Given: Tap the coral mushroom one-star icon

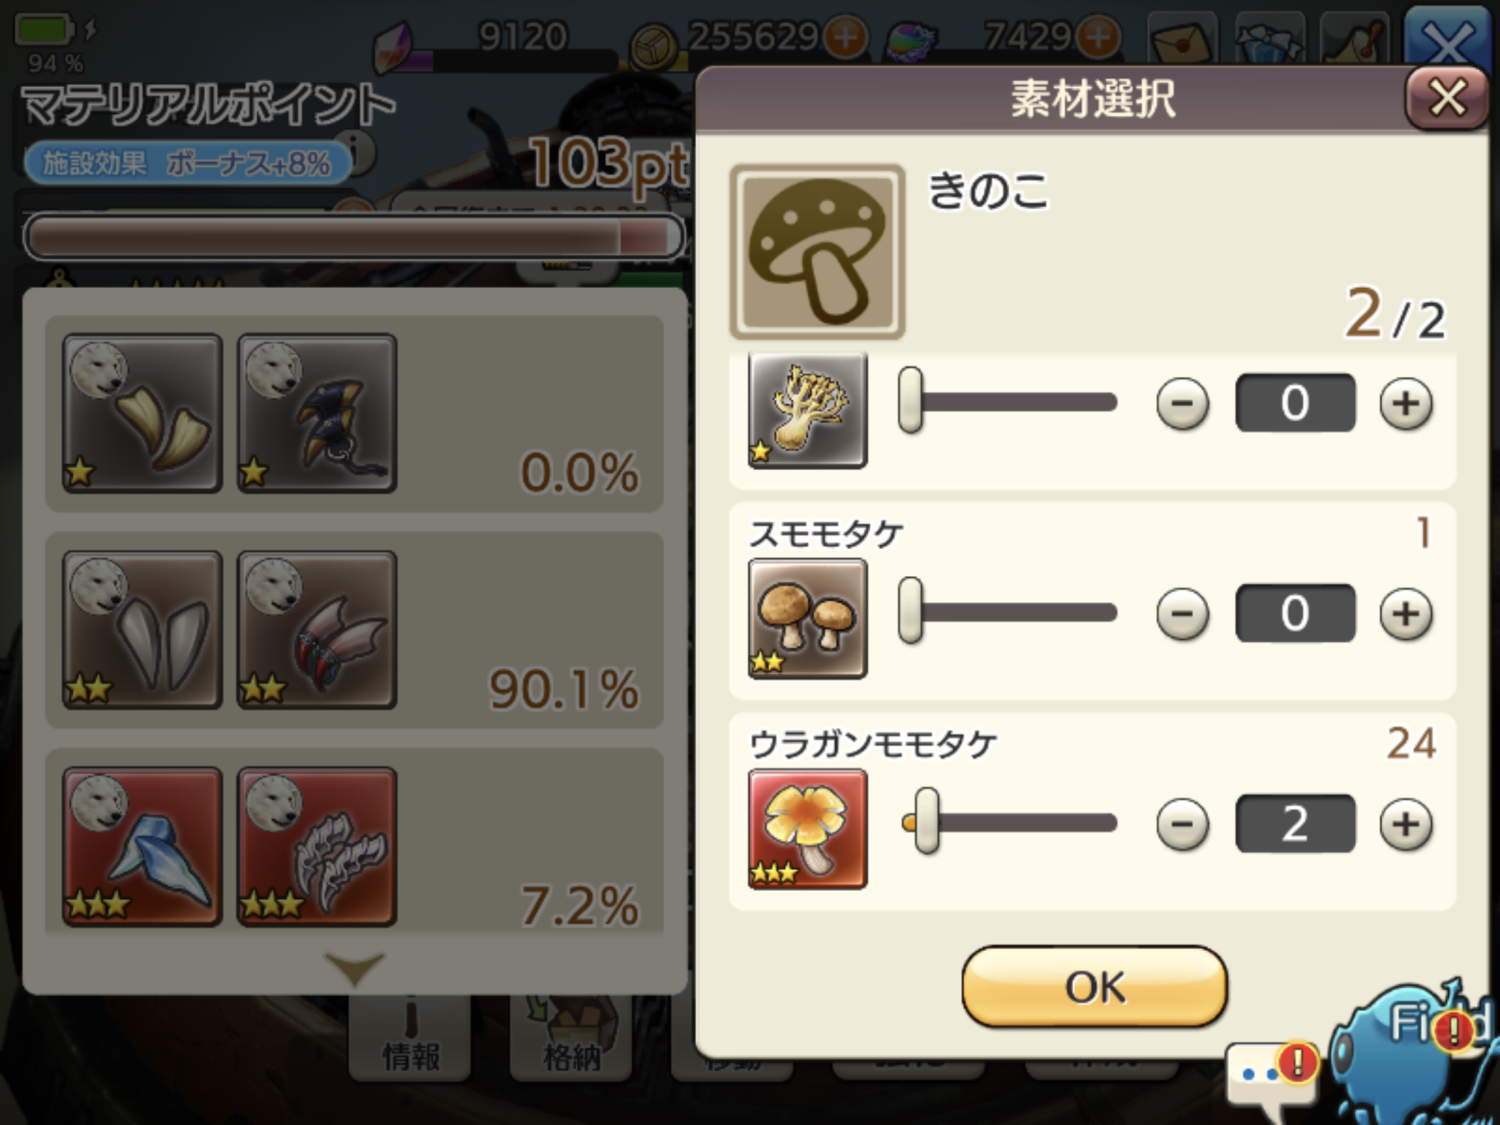Looking at the screenshot, I should (x=808, y=409).
